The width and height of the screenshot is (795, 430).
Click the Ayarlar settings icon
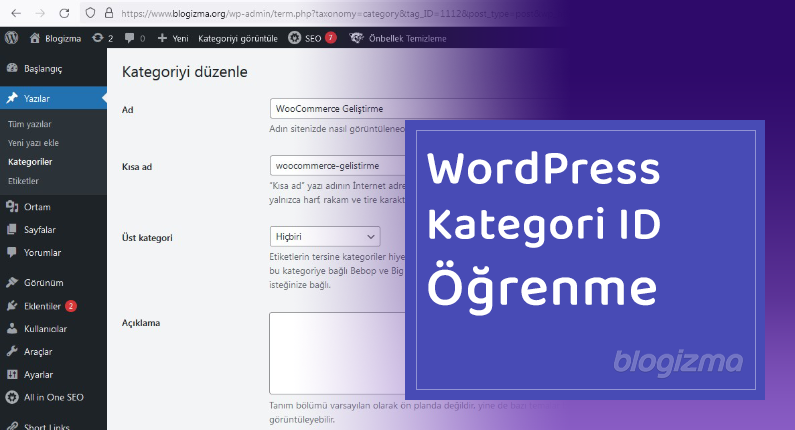point(12,374)
